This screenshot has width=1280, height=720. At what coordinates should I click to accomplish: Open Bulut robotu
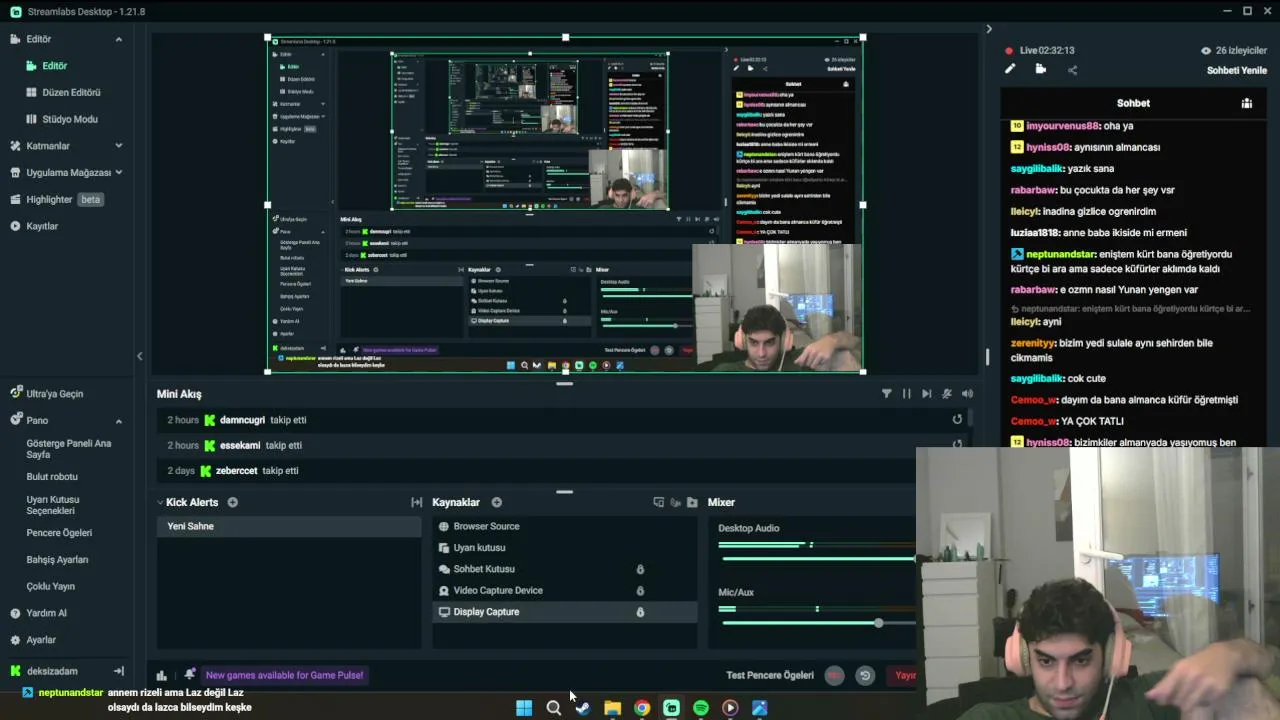click(x=52, y=477)
